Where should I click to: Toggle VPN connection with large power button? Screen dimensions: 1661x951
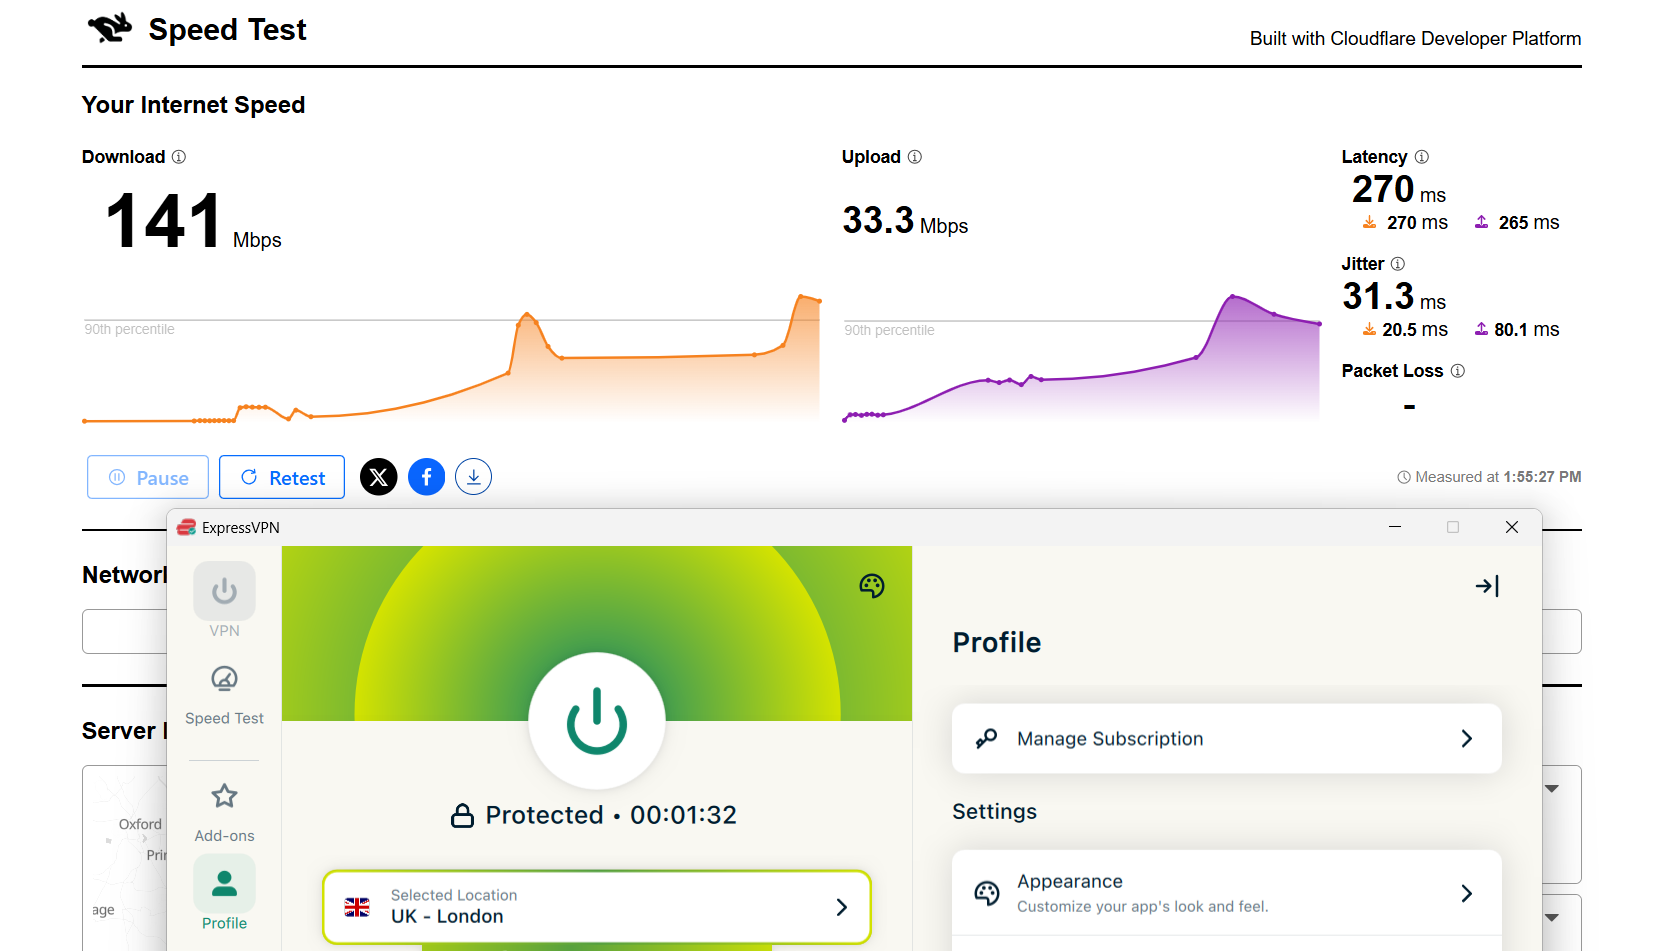point(597,720)
